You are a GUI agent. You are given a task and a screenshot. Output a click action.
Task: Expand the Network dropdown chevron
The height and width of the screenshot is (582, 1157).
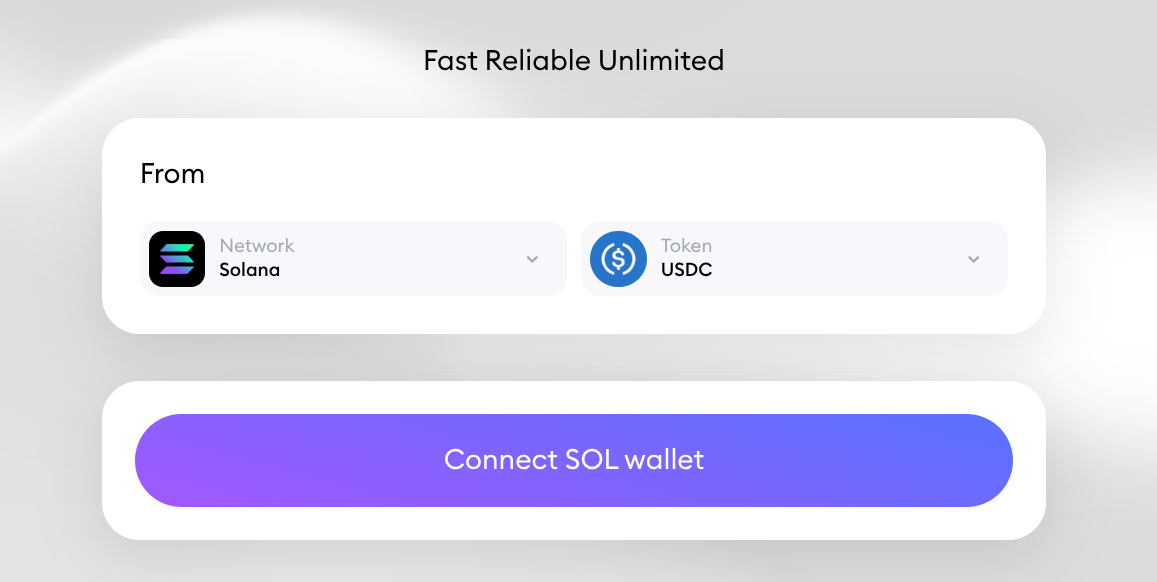click(532, 260)
